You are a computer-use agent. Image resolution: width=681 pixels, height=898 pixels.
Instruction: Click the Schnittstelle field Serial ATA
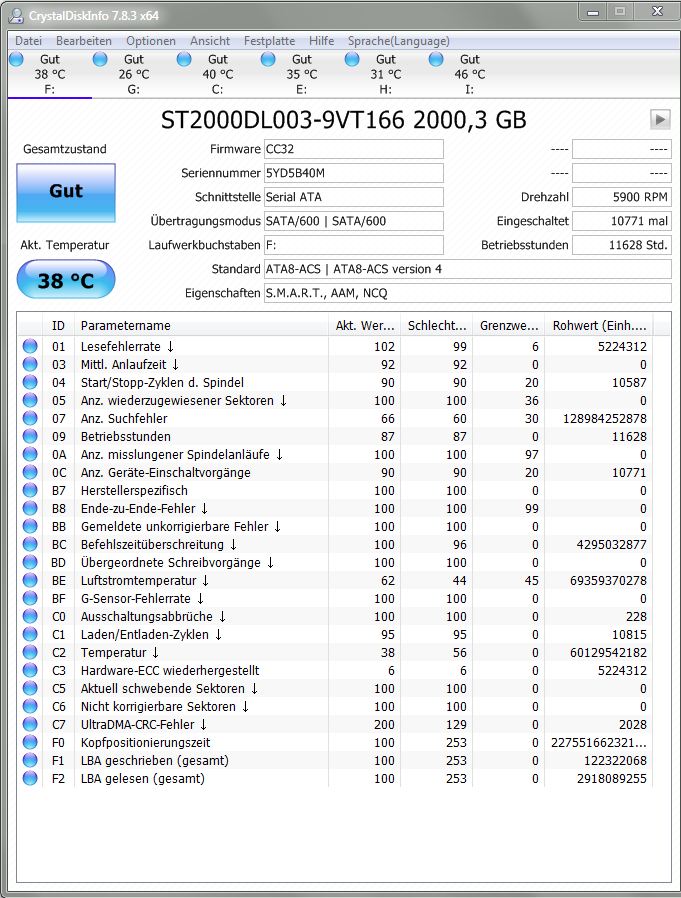click(353, 197)
